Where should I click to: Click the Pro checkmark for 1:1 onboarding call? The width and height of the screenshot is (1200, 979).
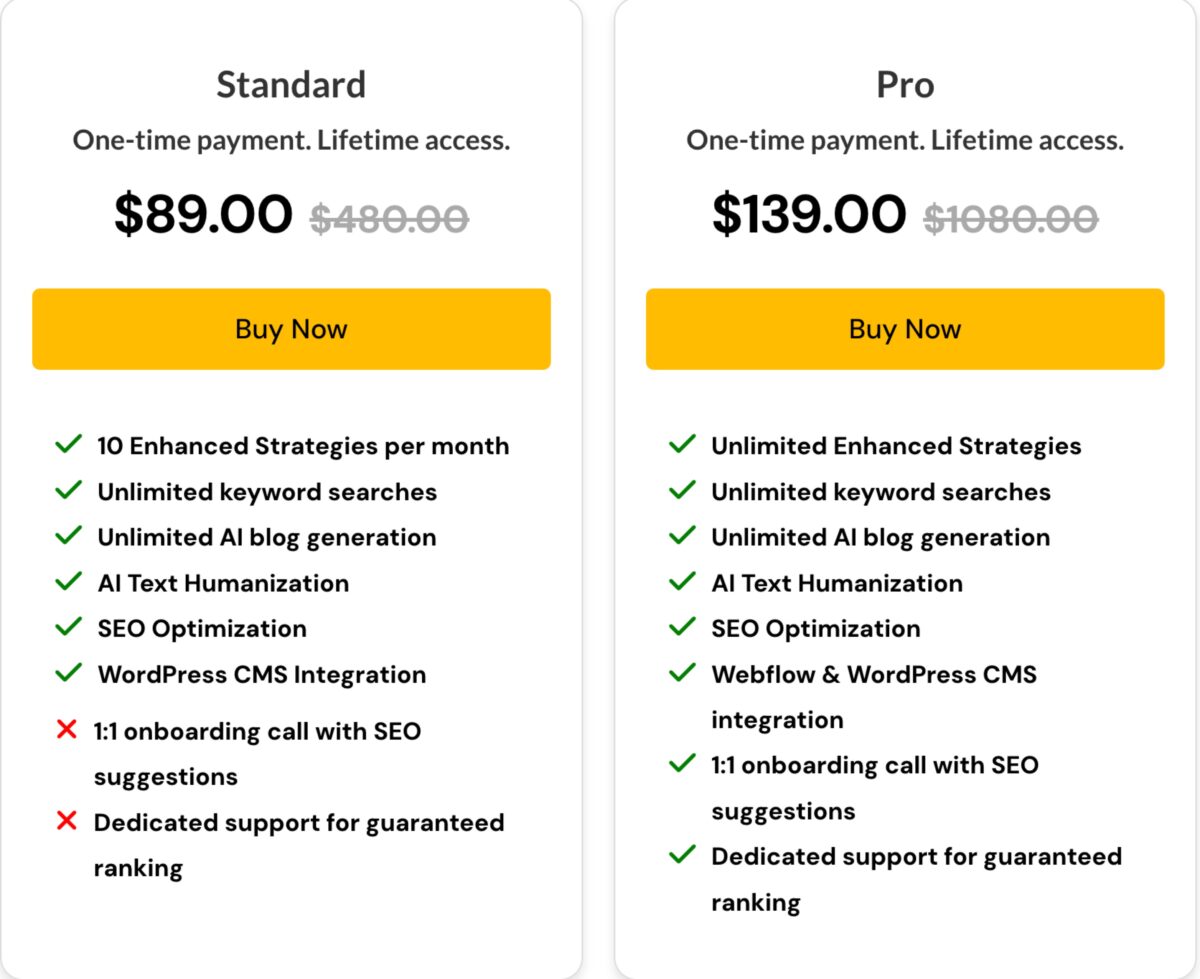683,764
